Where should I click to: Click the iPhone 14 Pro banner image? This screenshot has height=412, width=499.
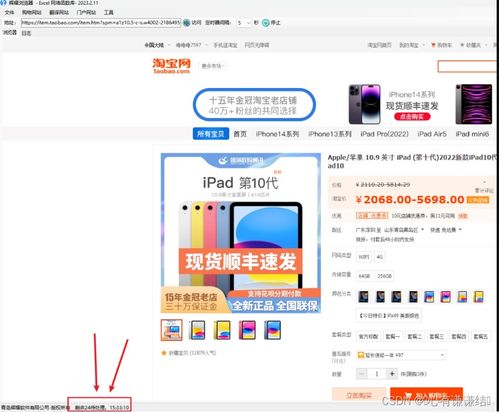pos(364,104)
